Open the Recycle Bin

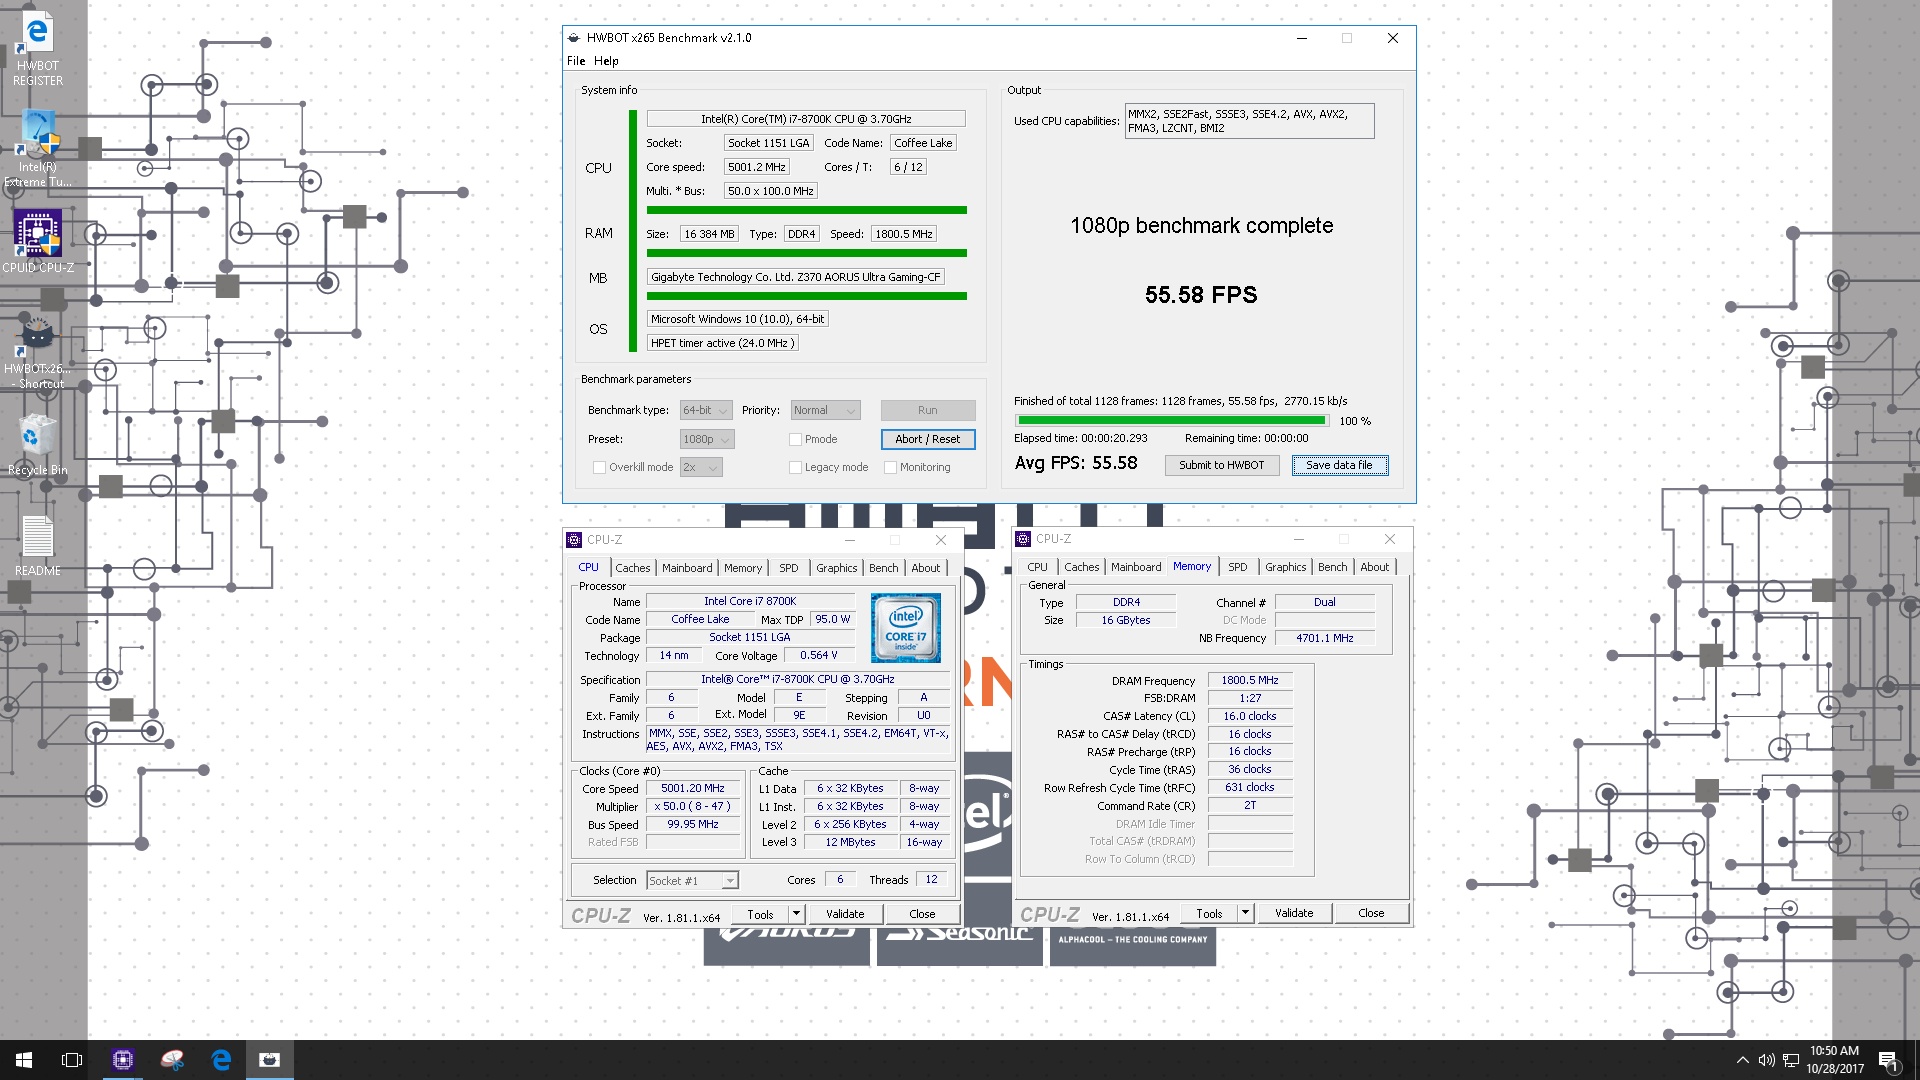pos(37,444)
